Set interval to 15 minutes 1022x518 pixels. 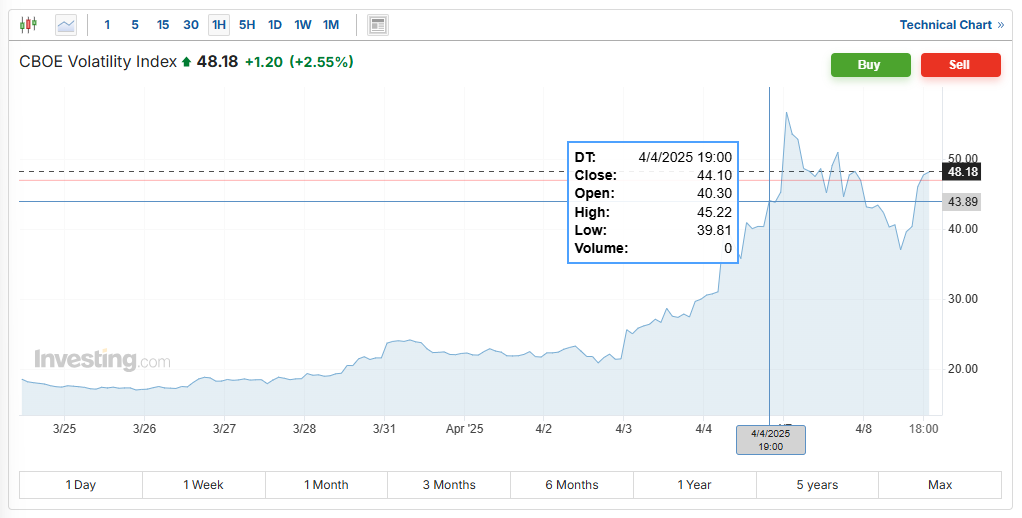[x=163, y=25]
